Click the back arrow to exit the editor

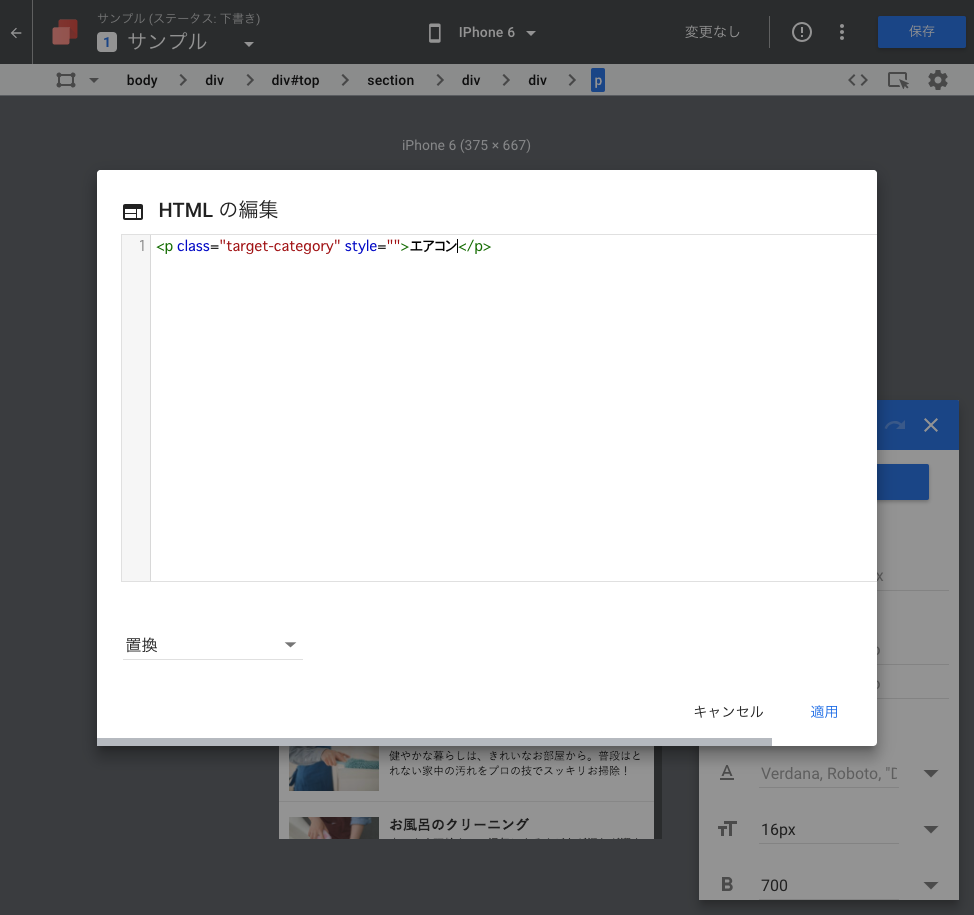tap(15, 31)
